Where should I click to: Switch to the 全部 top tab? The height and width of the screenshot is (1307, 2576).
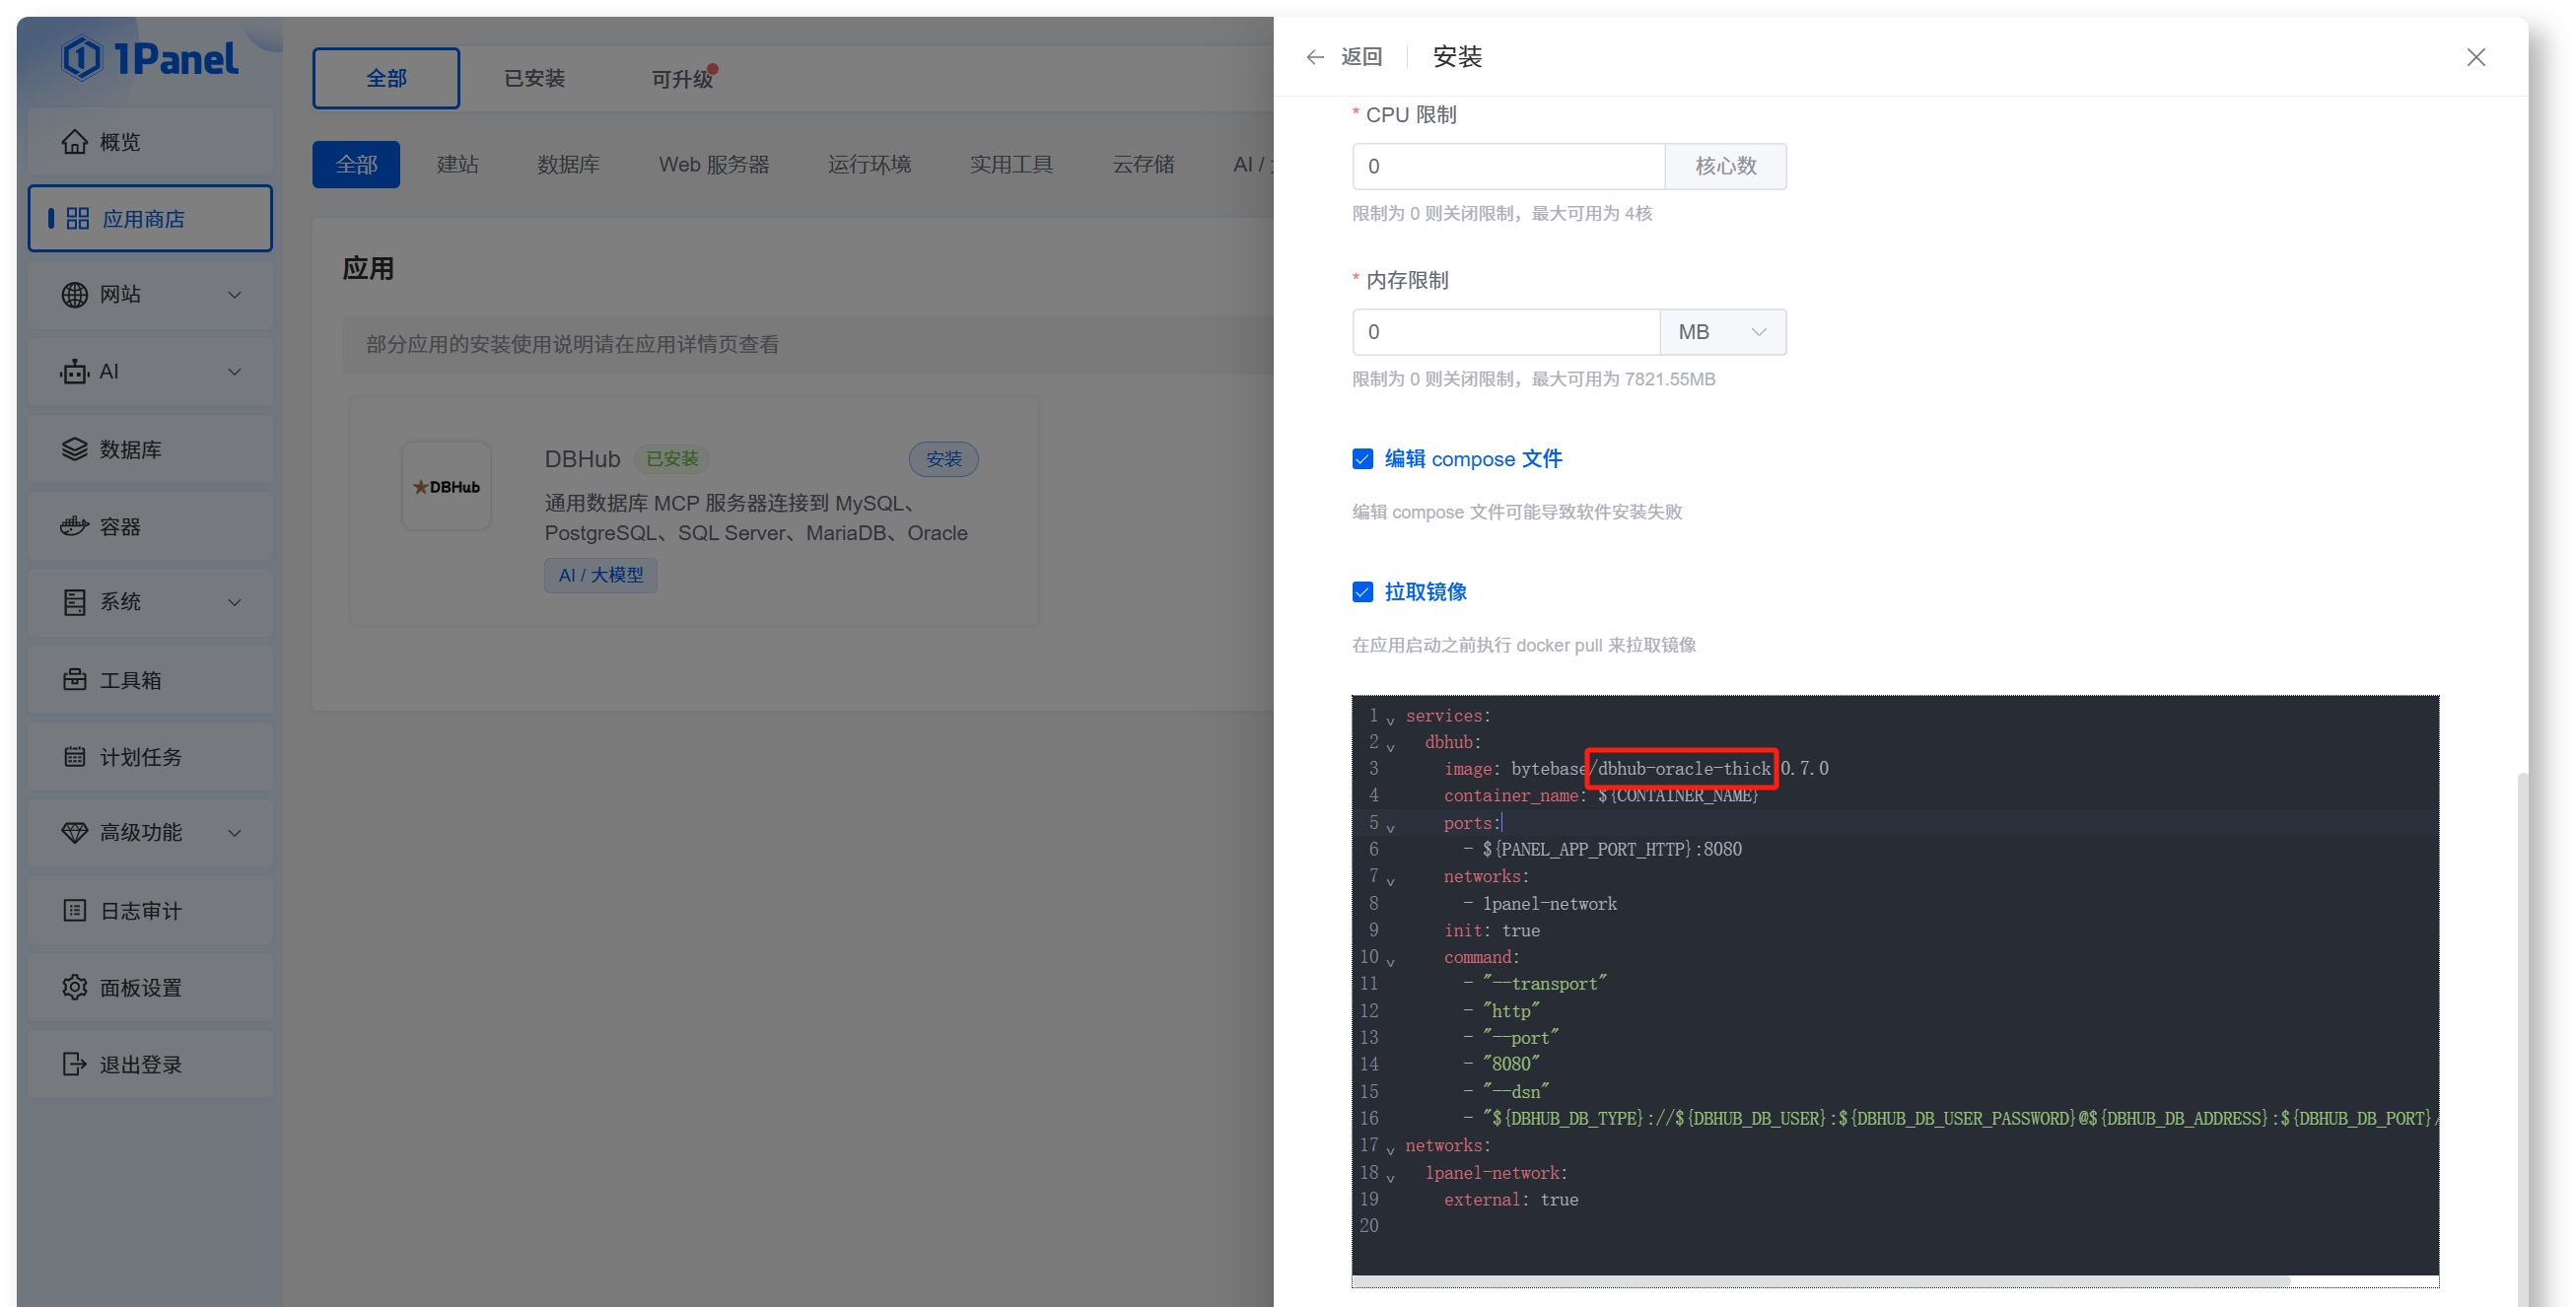386,78
